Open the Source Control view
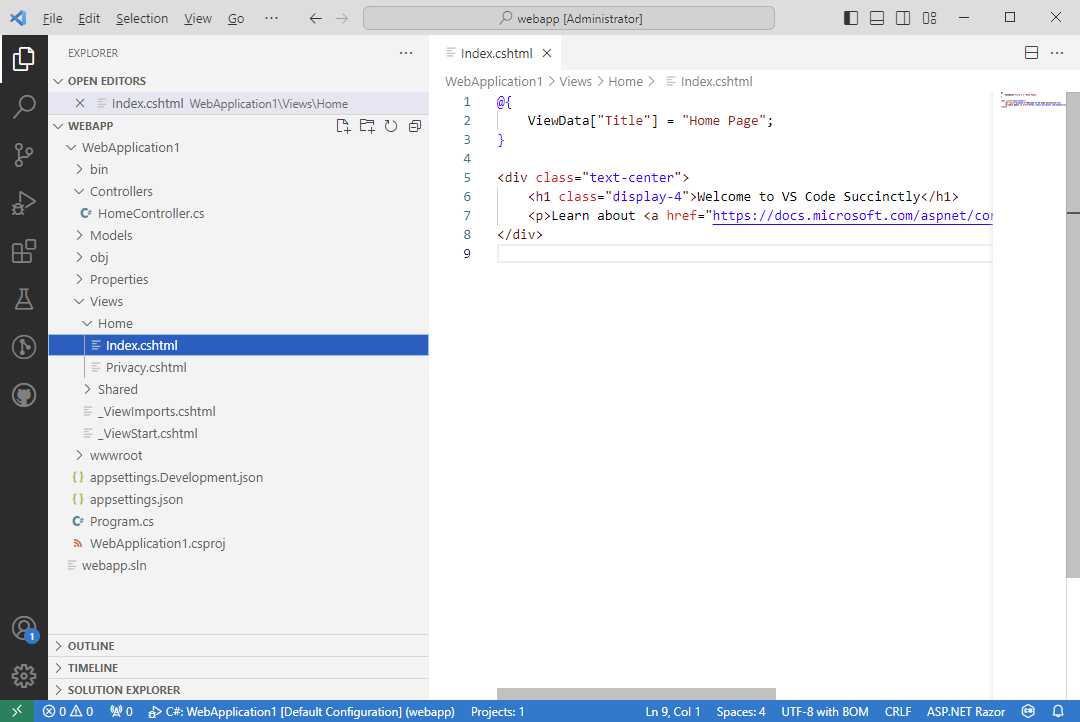This screenshot has height=722, width=1080. (23, 154)
